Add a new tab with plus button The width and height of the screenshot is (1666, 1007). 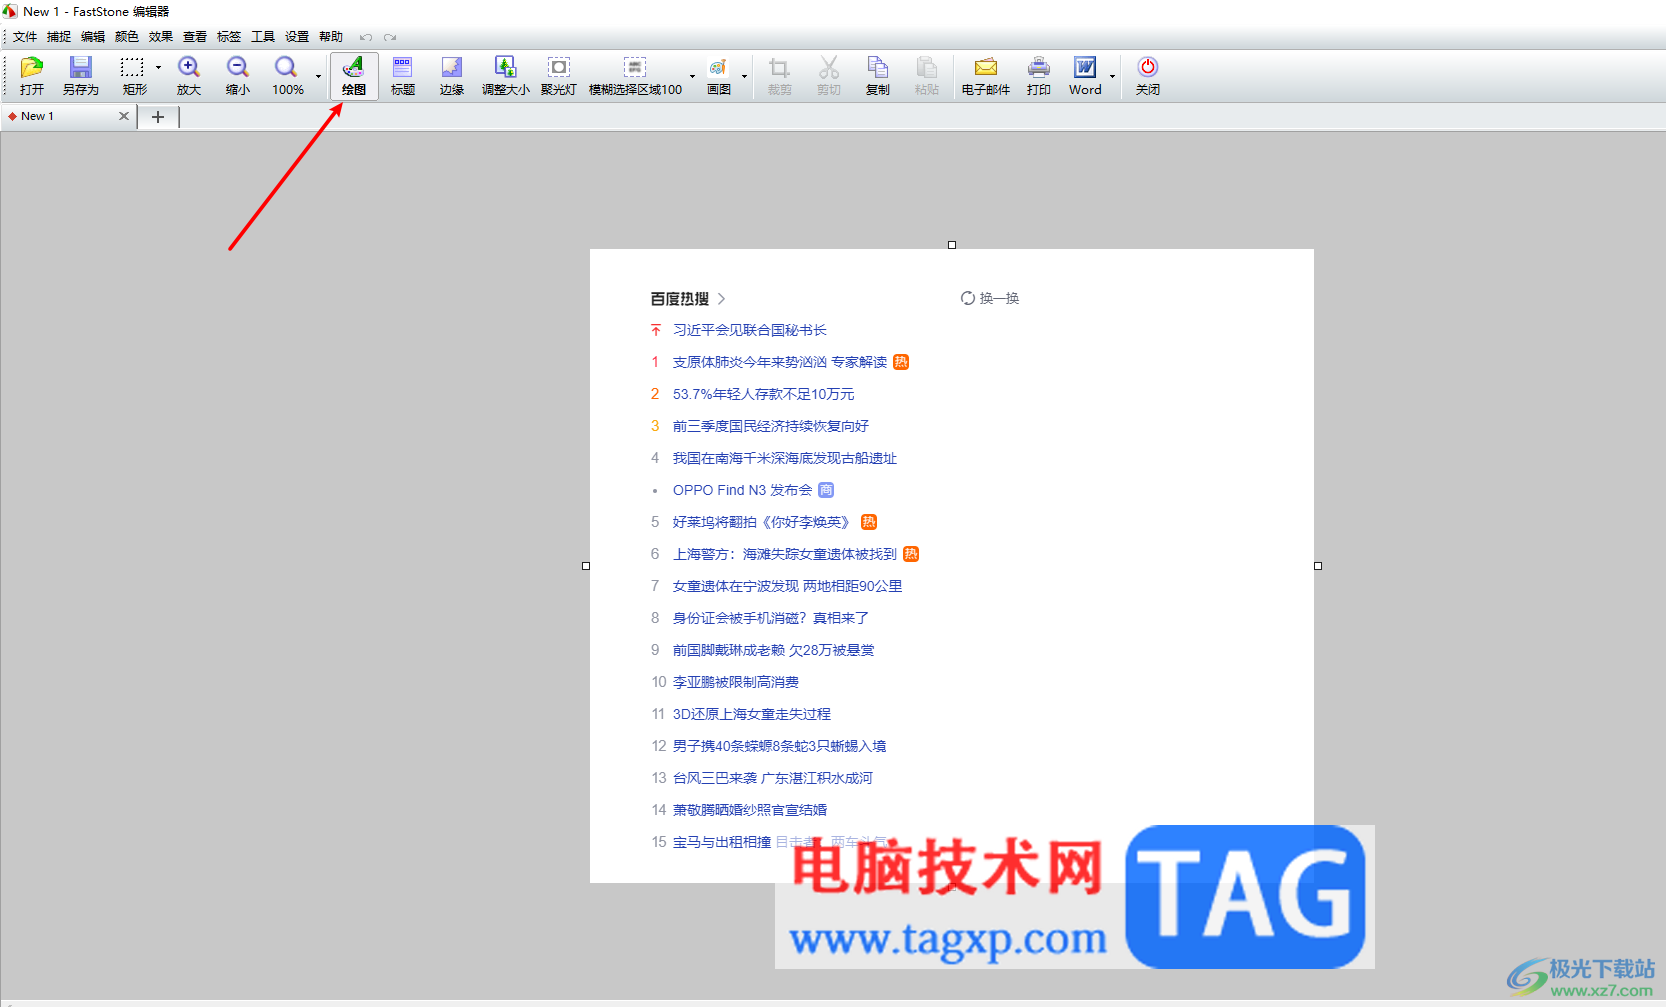click(x=158, y=117)
